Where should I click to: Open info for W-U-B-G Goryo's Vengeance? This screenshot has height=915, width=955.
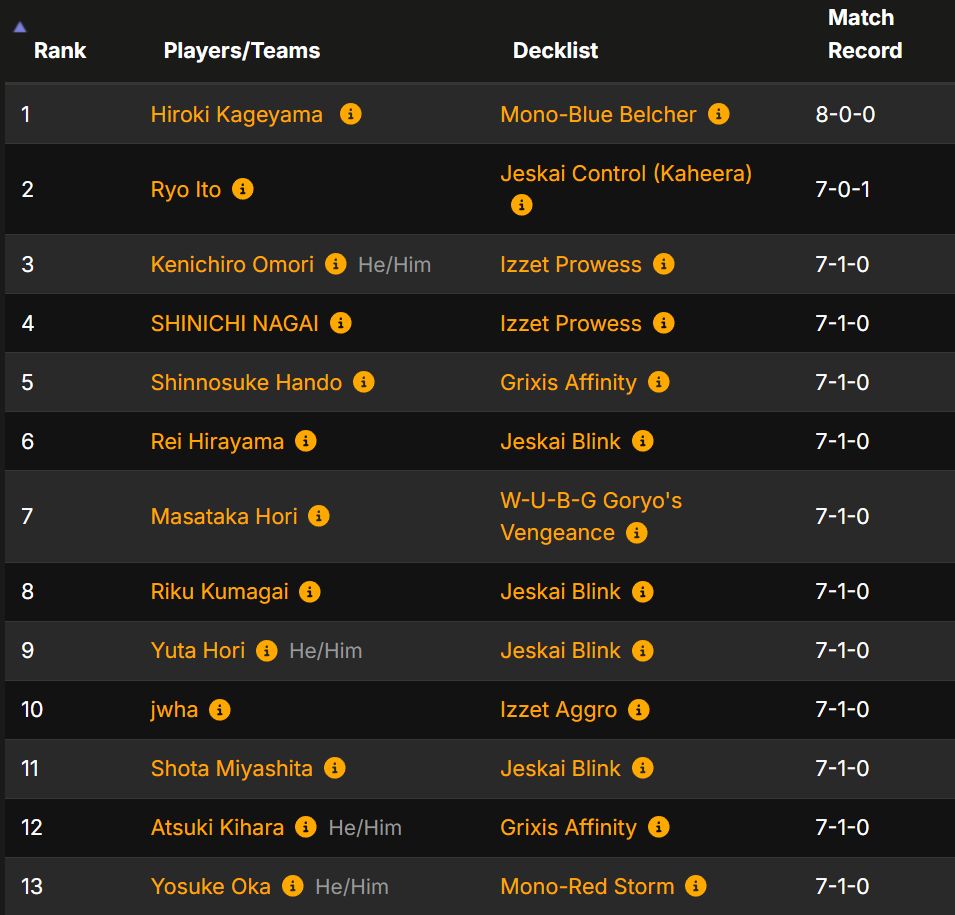point(637,533)
